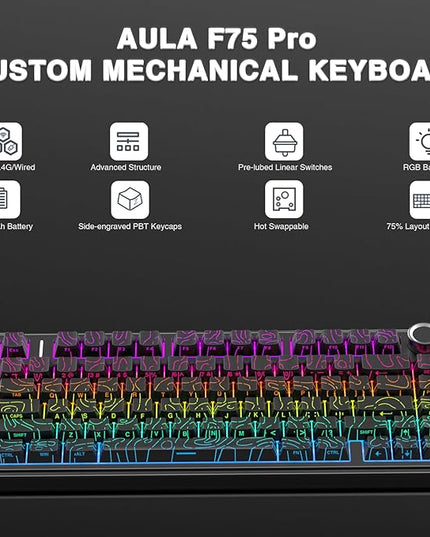
Task: Click the 'AULA F75 Pro' title
Action: (x=217, y=39)
